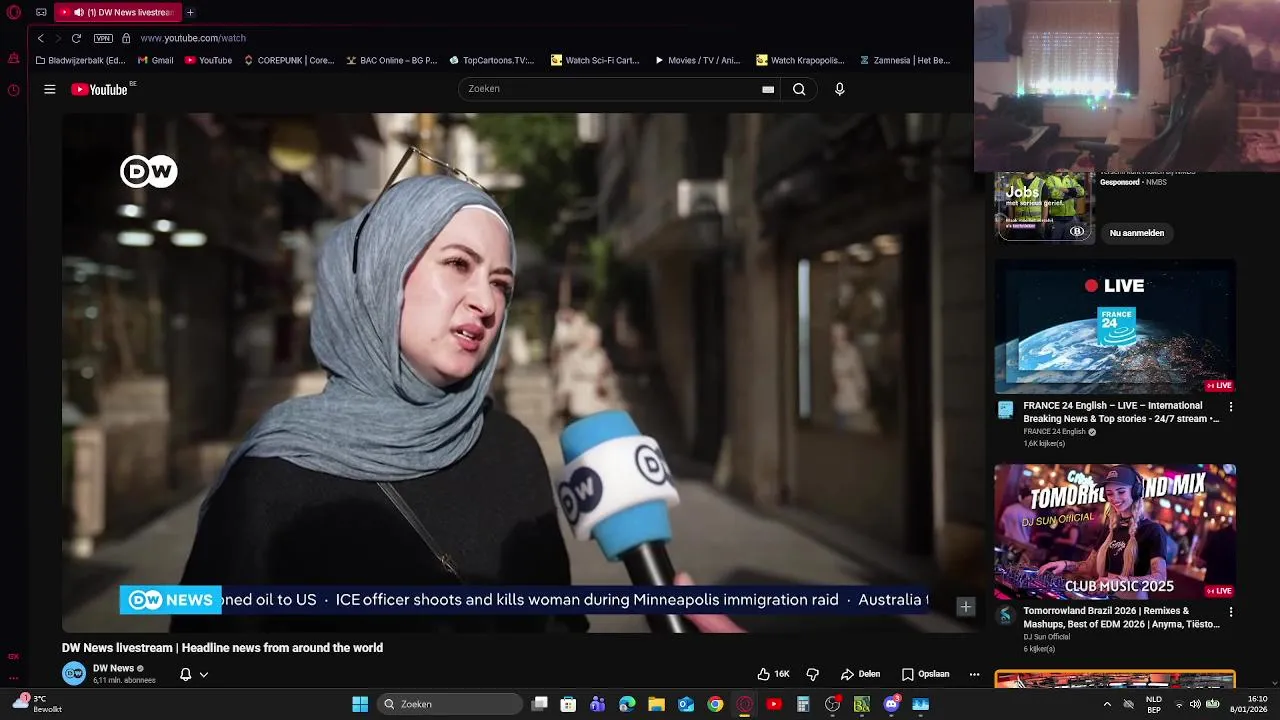1280x720 pixels.
Task: Open the sidebar three-dots setup menu
Action: click(13, 678)
